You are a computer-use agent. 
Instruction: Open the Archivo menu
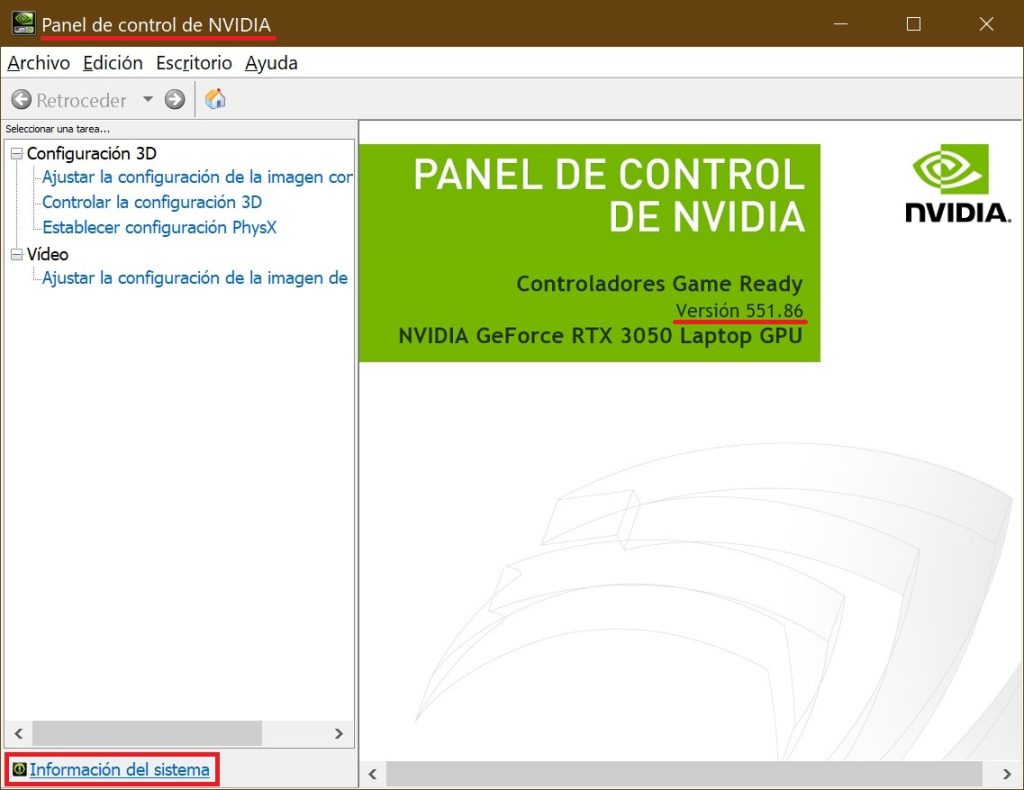tap(38, 63)
